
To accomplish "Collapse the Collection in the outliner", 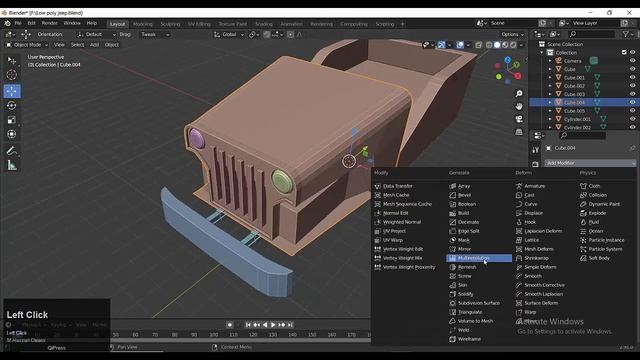I will [x=542, y=53].
